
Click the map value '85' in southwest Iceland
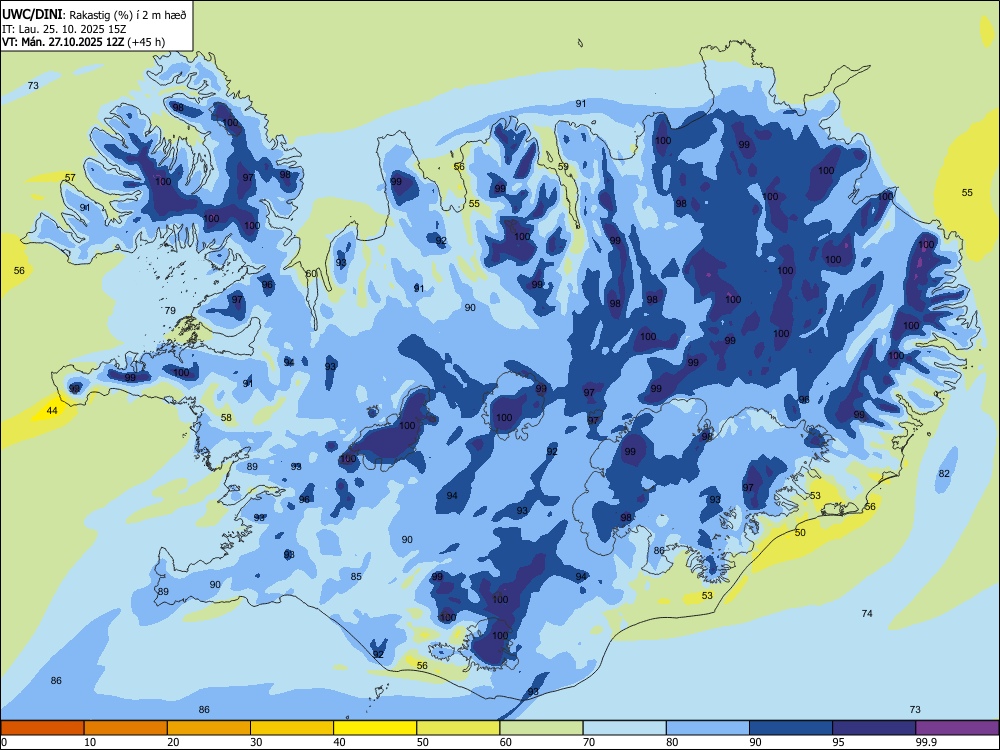click(x=356, y=577)
